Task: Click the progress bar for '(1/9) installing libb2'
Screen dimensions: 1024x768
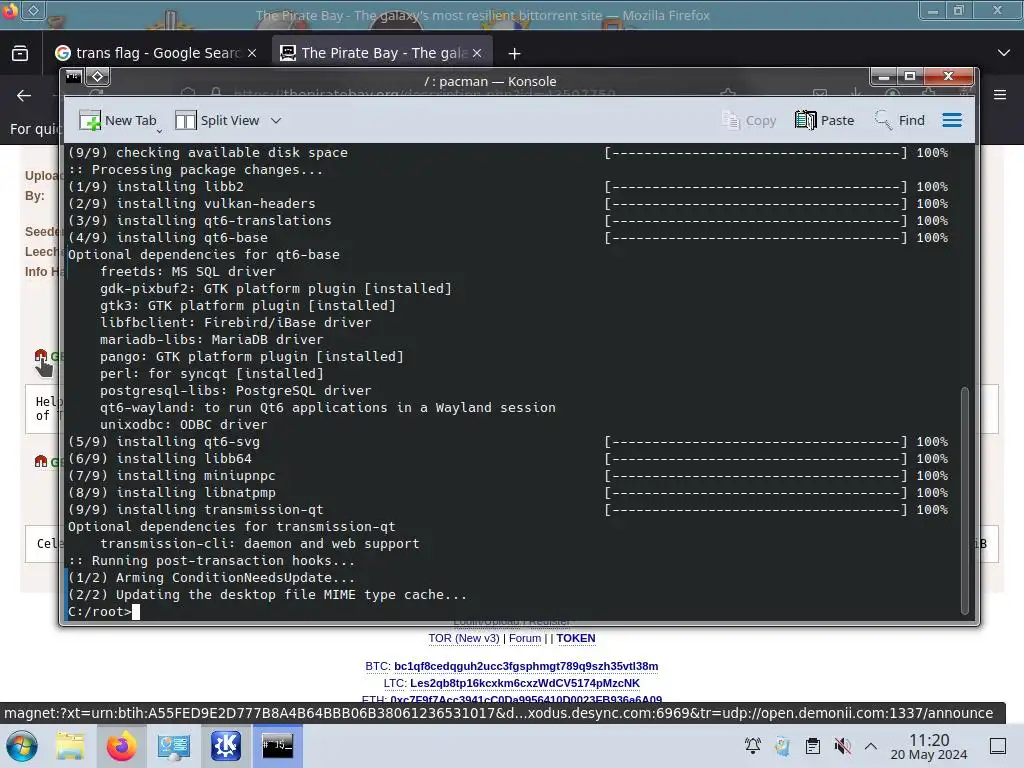Action: click(756, 187)
